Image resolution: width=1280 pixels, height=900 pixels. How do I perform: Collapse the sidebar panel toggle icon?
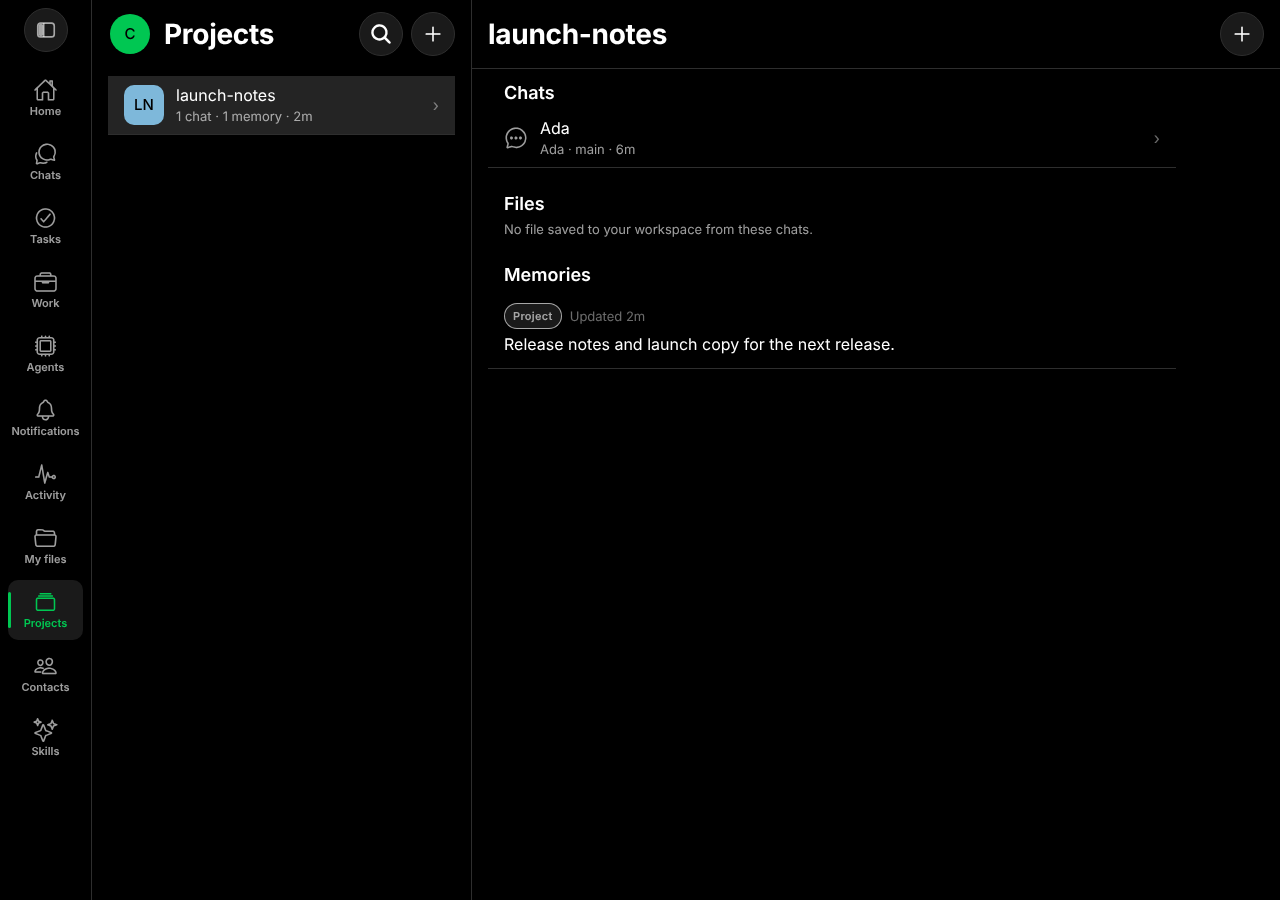[x=46, y=30]
